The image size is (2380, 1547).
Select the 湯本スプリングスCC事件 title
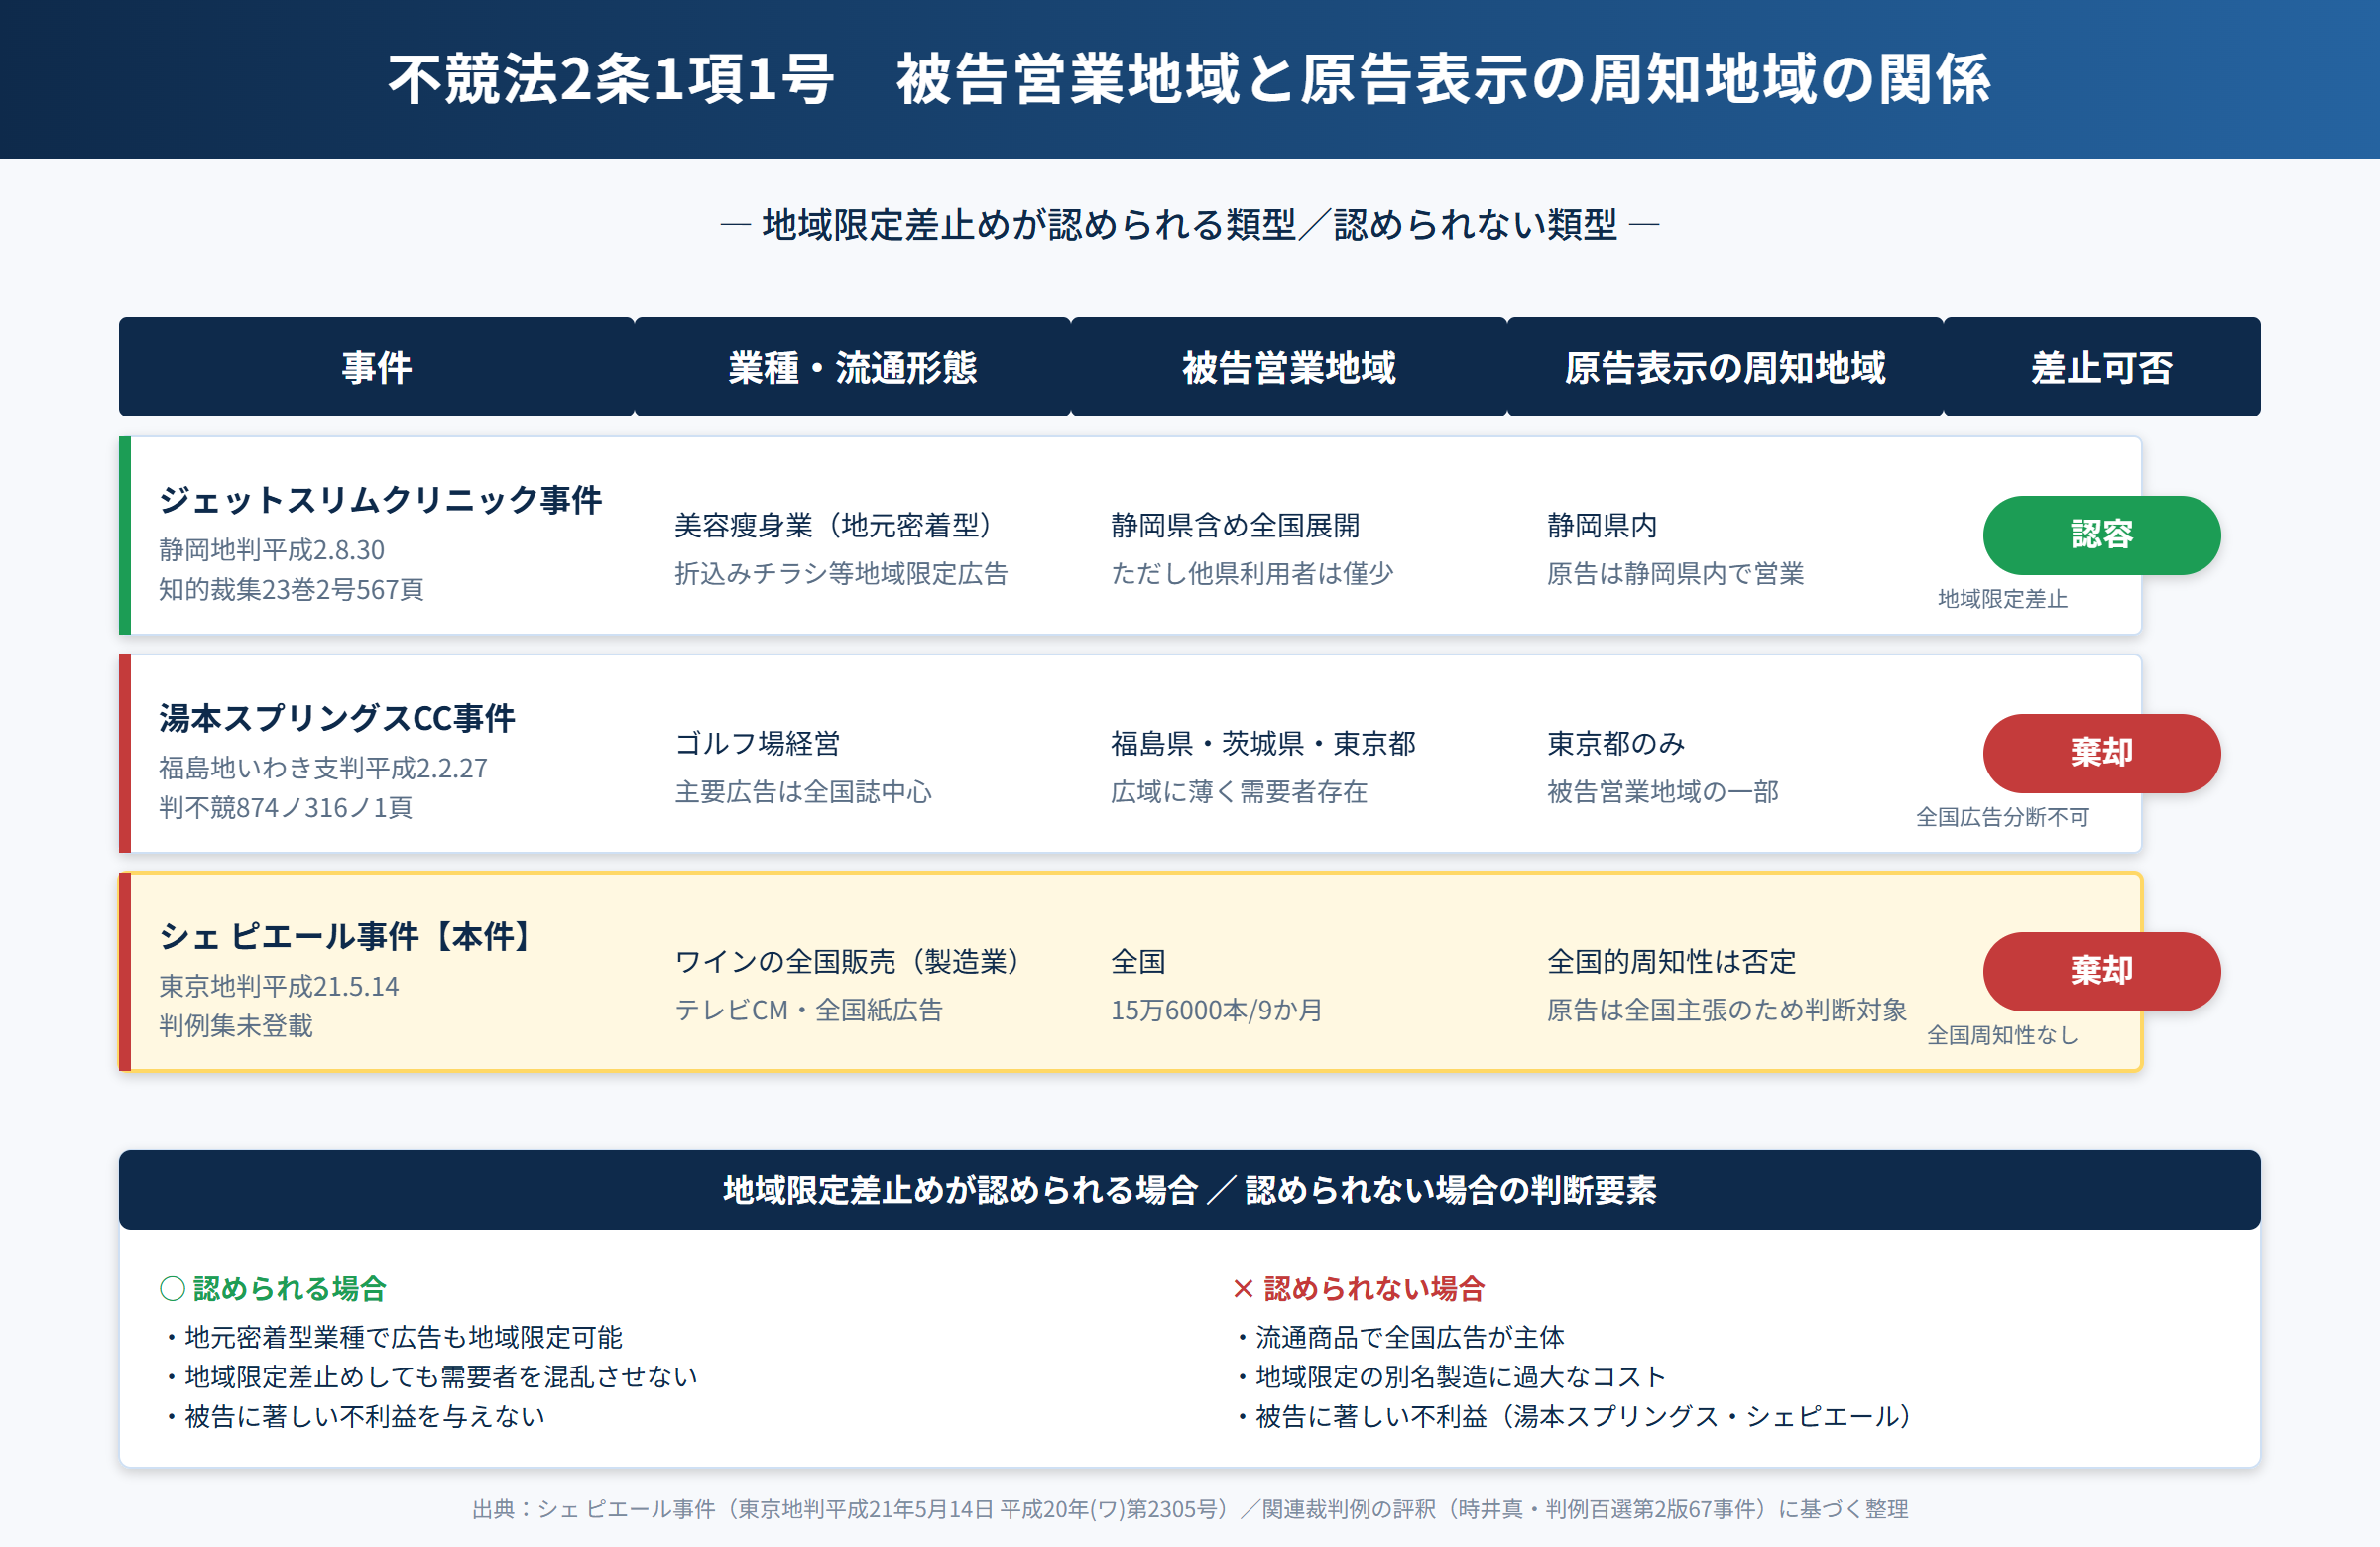click(337, 717)
